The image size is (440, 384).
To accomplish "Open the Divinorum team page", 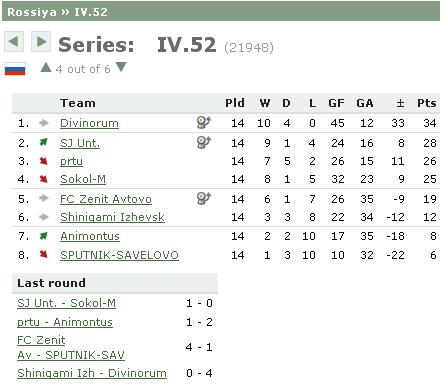I will pyautogui.click(x=89, y=123).
